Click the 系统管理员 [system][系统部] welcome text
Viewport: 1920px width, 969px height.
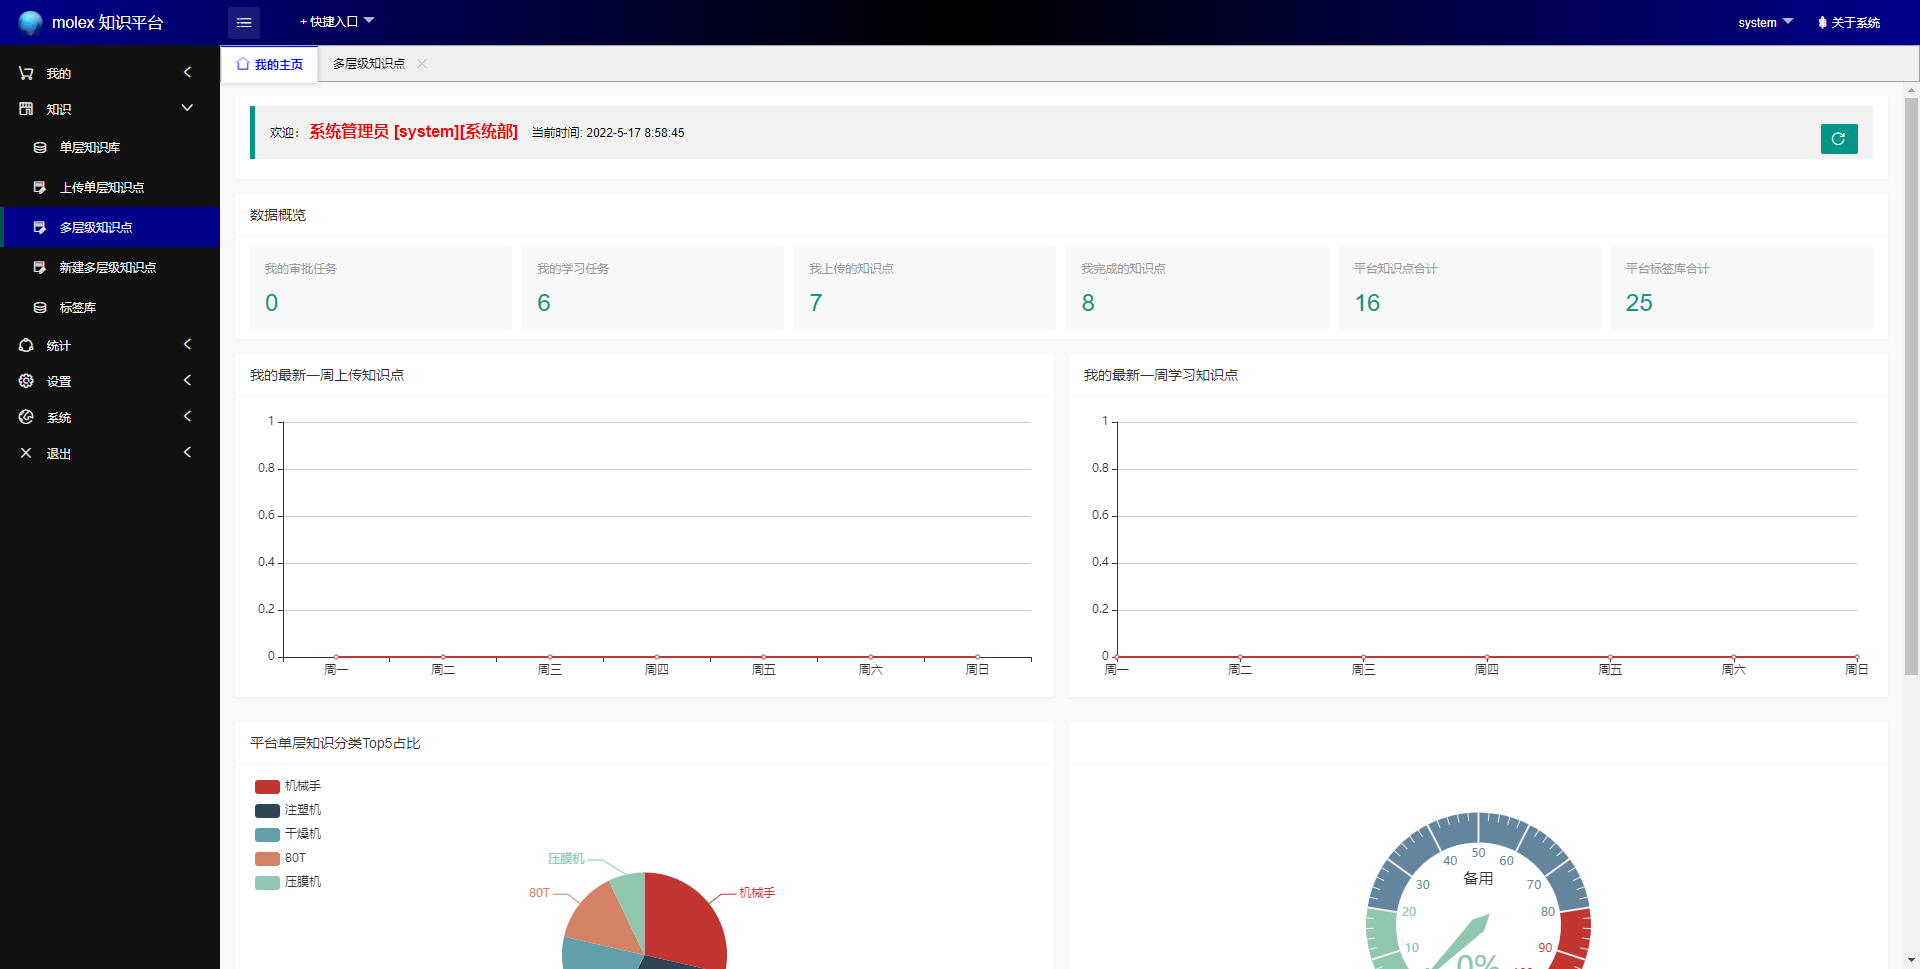pyautogui.click(x=413, y=131)
